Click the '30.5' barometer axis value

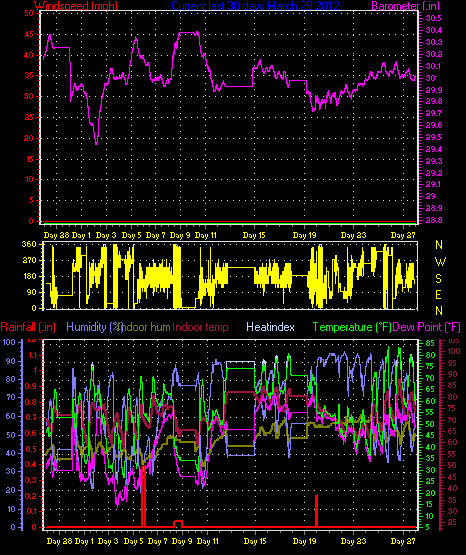433,18
